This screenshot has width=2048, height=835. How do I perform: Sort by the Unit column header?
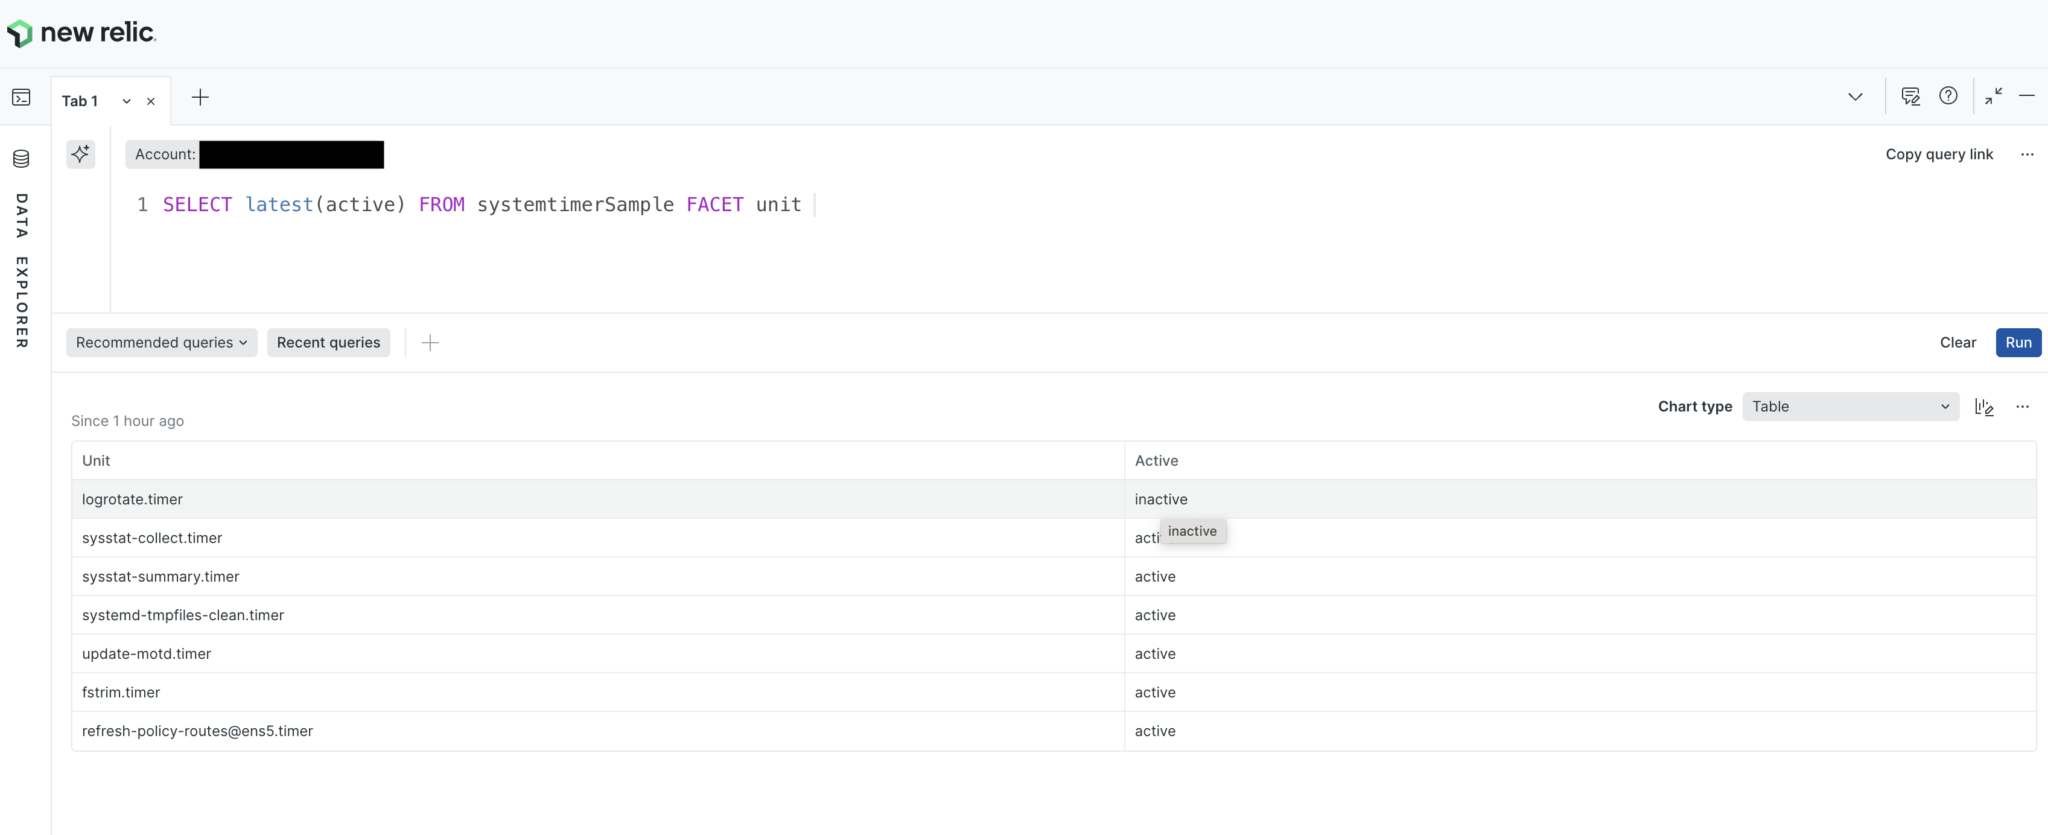96,461
